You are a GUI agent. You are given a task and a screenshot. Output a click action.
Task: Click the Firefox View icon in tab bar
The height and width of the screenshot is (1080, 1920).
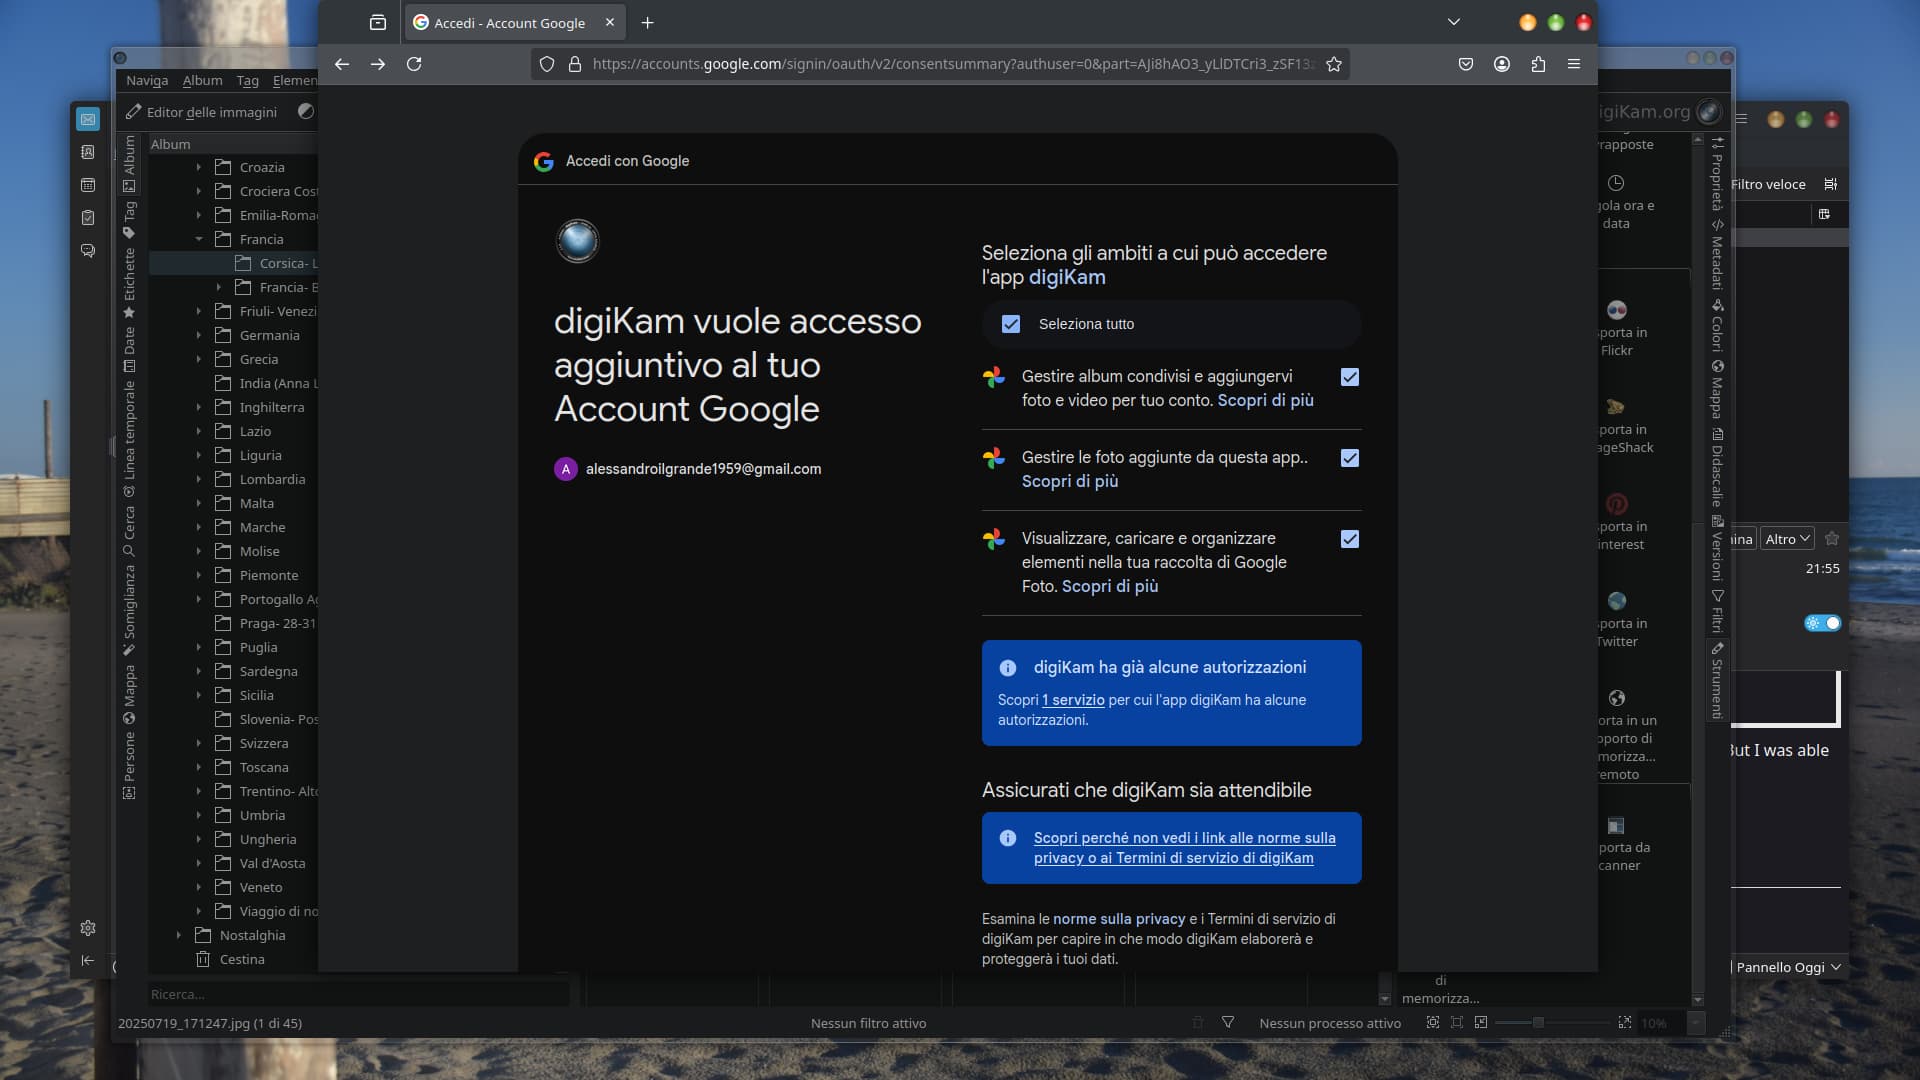click(x=377, y=23)
